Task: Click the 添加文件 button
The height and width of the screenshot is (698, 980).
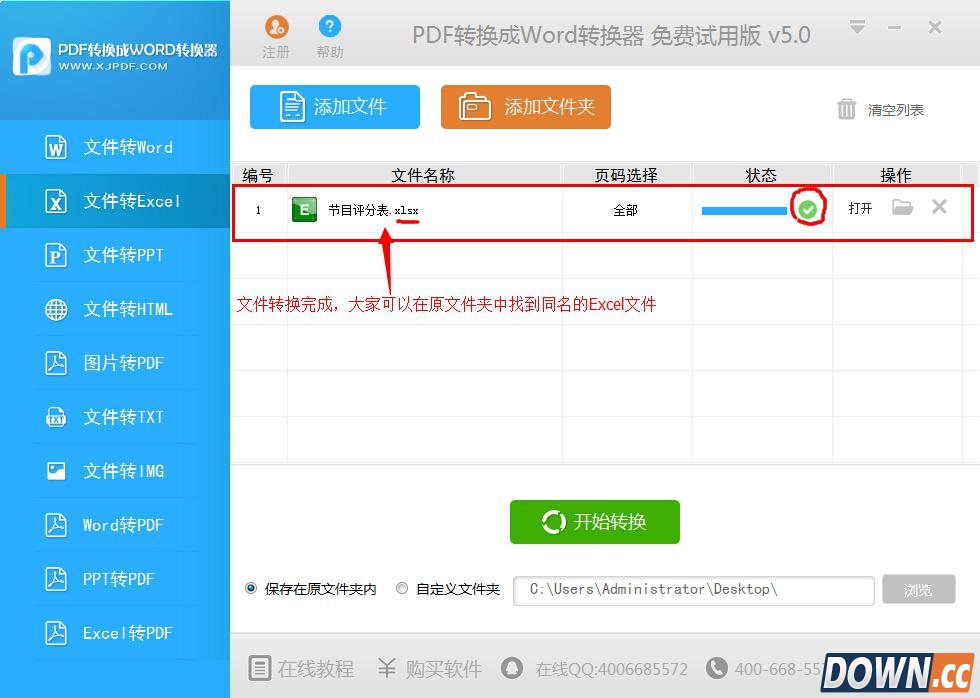Action: 334,107
